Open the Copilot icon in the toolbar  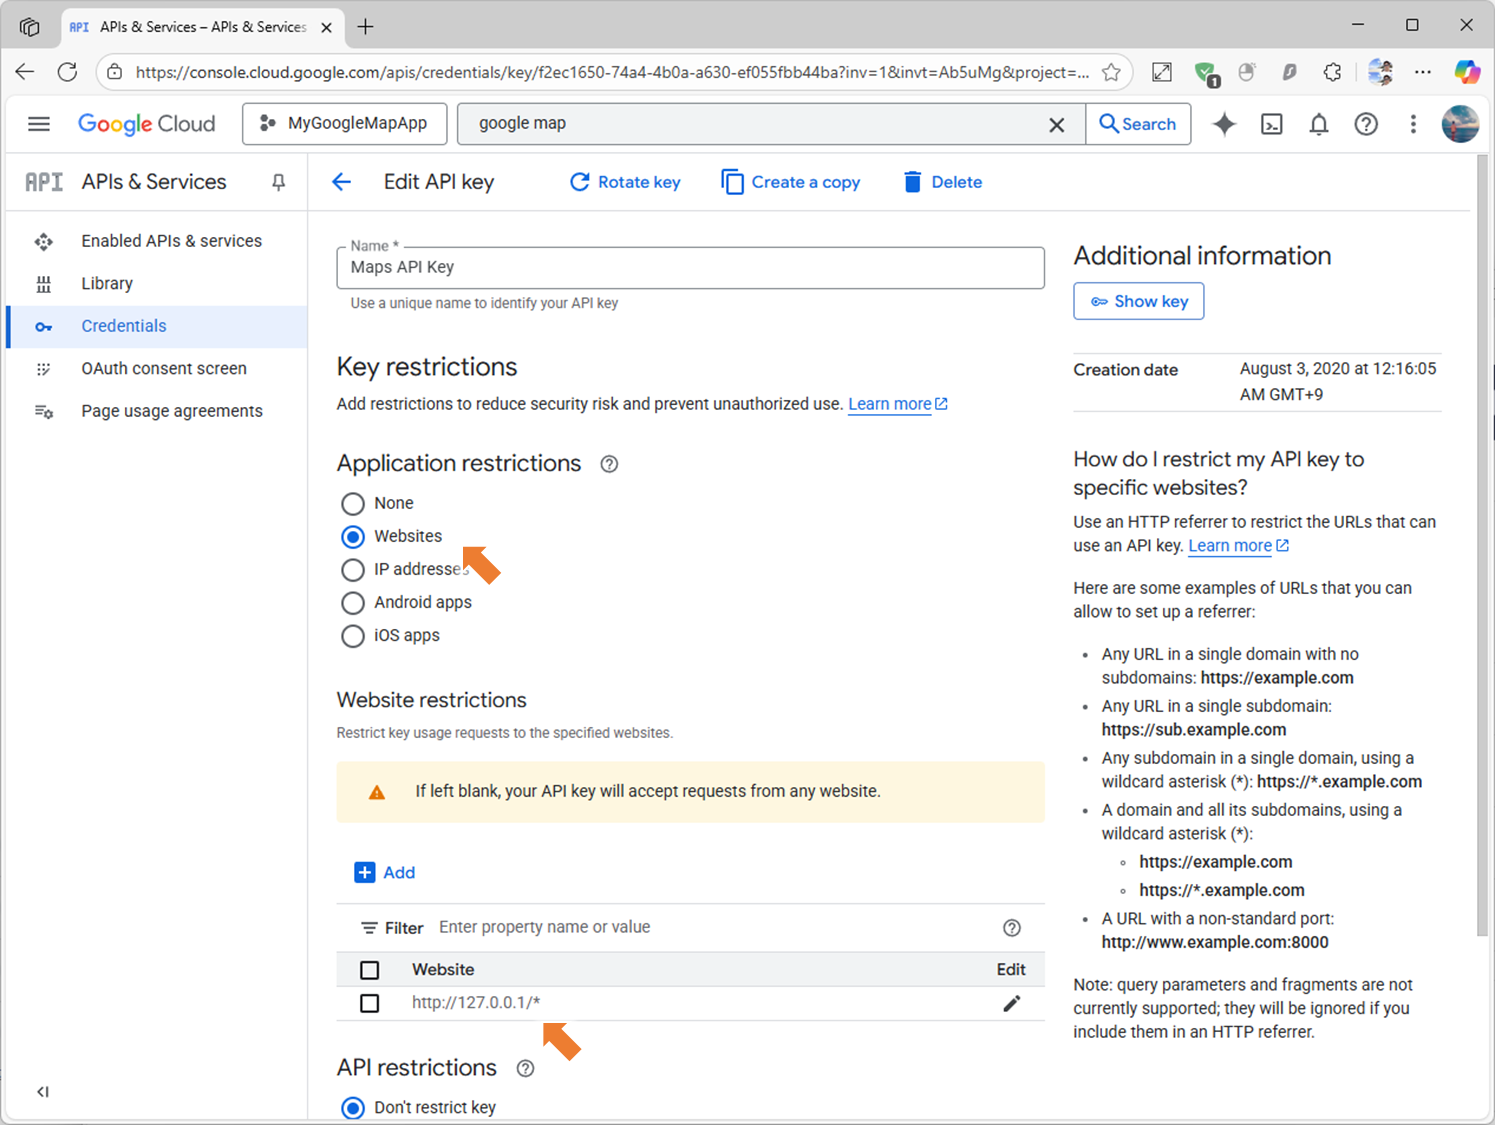pyautogui.click(x=1467, y=72)
